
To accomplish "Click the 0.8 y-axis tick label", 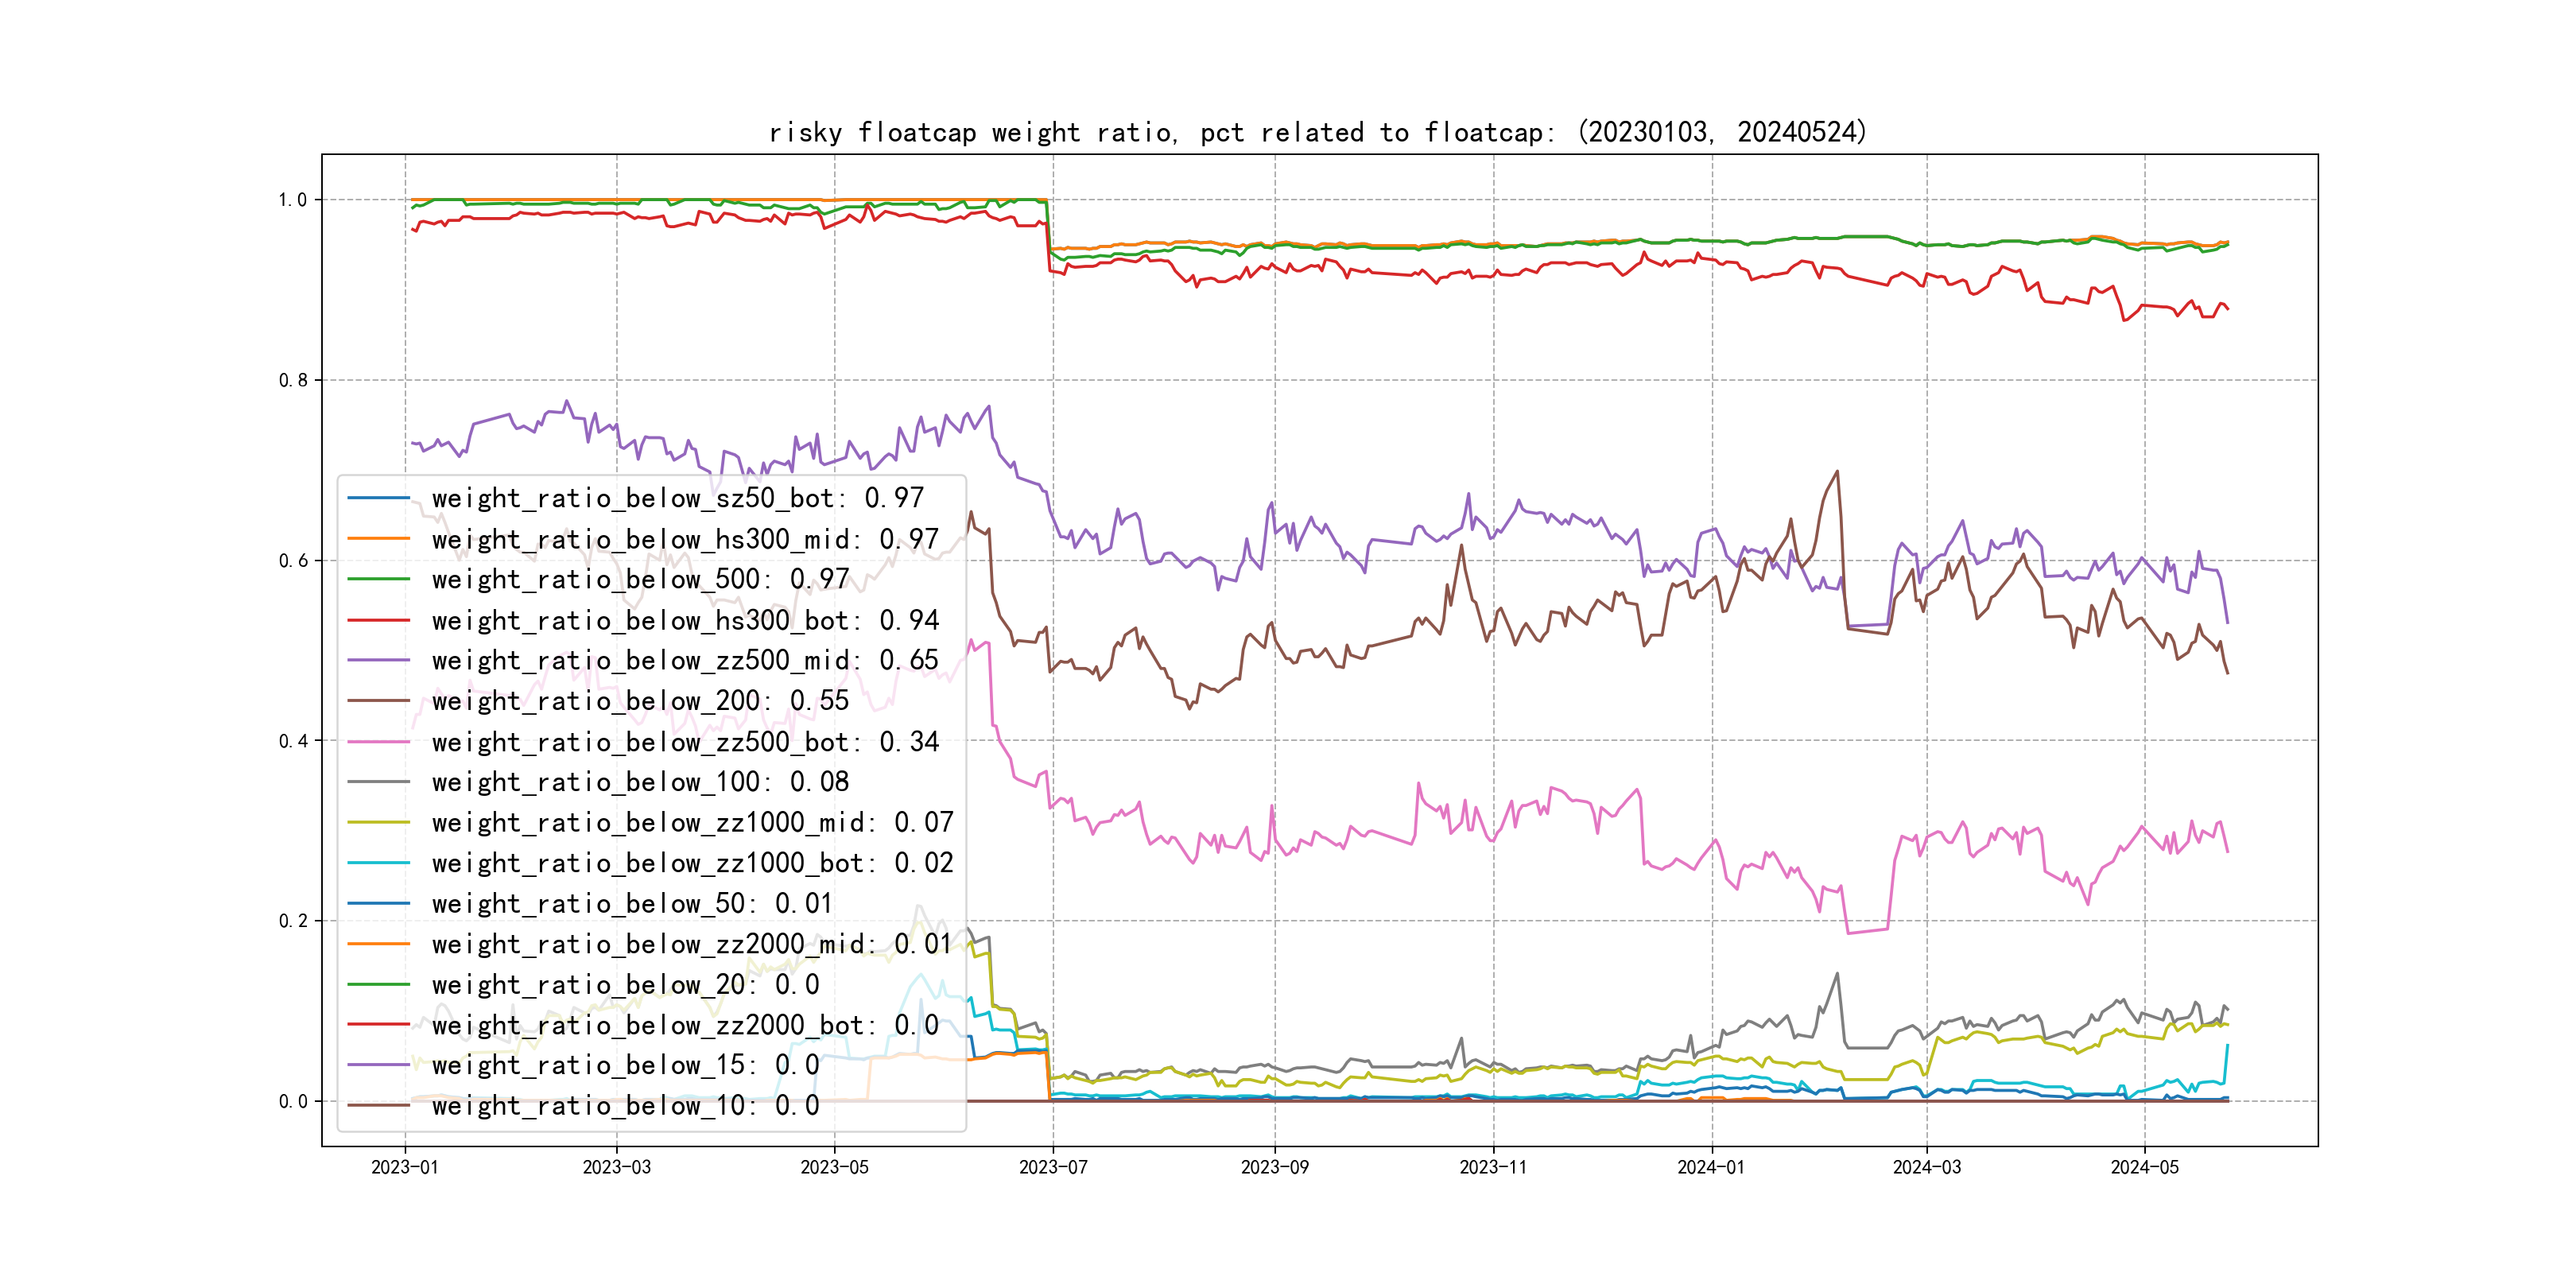I will click(x=293, y=380).
